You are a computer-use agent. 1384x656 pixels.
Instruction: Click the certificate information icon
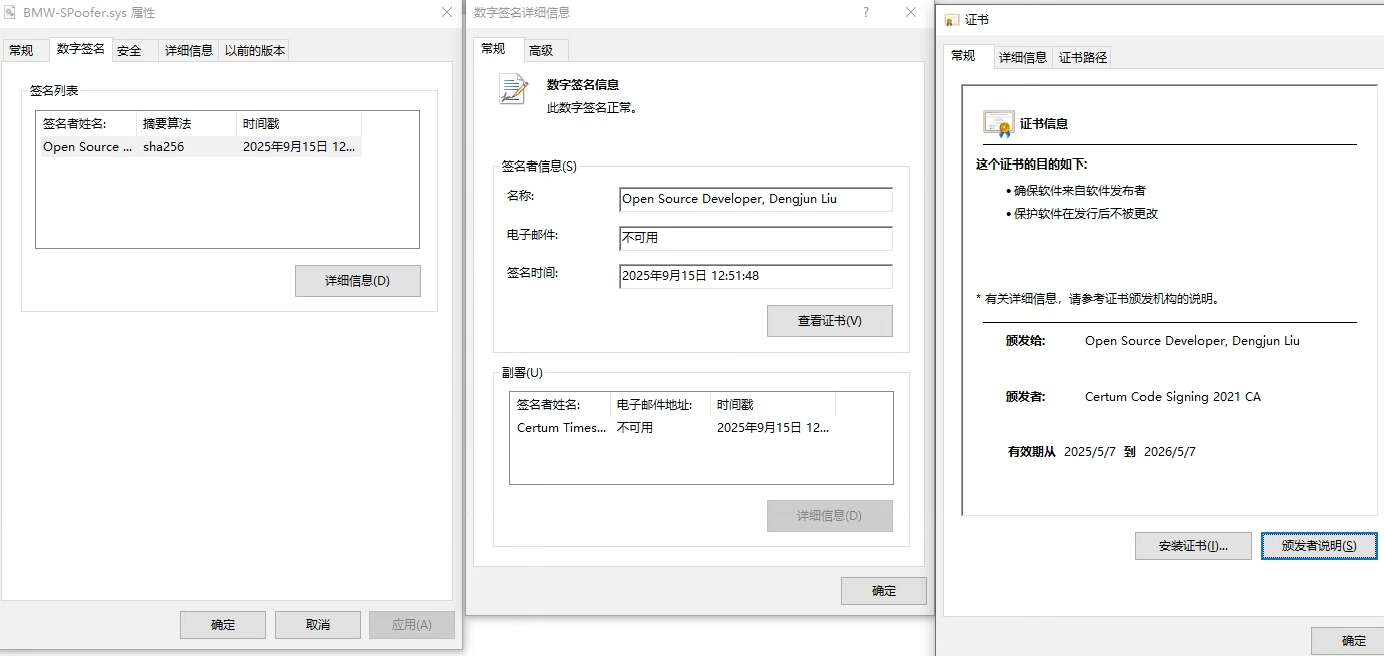[998, 123]
